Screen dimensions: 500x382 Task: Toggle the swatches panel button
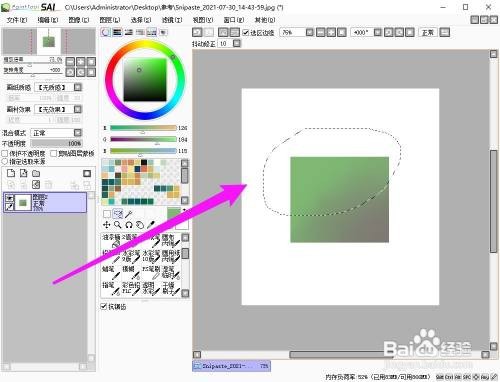(151, 32)
